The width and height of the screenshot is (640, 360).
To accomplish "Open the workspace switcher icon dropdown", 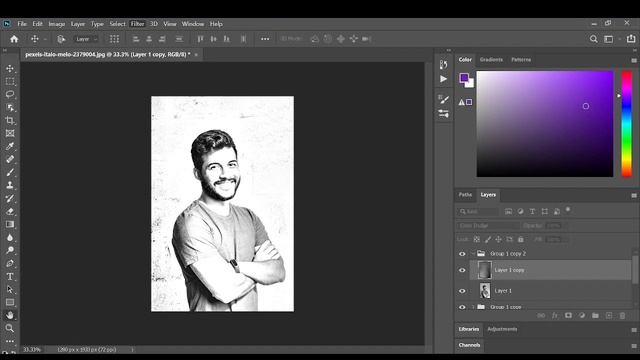I will pos(611,39).
